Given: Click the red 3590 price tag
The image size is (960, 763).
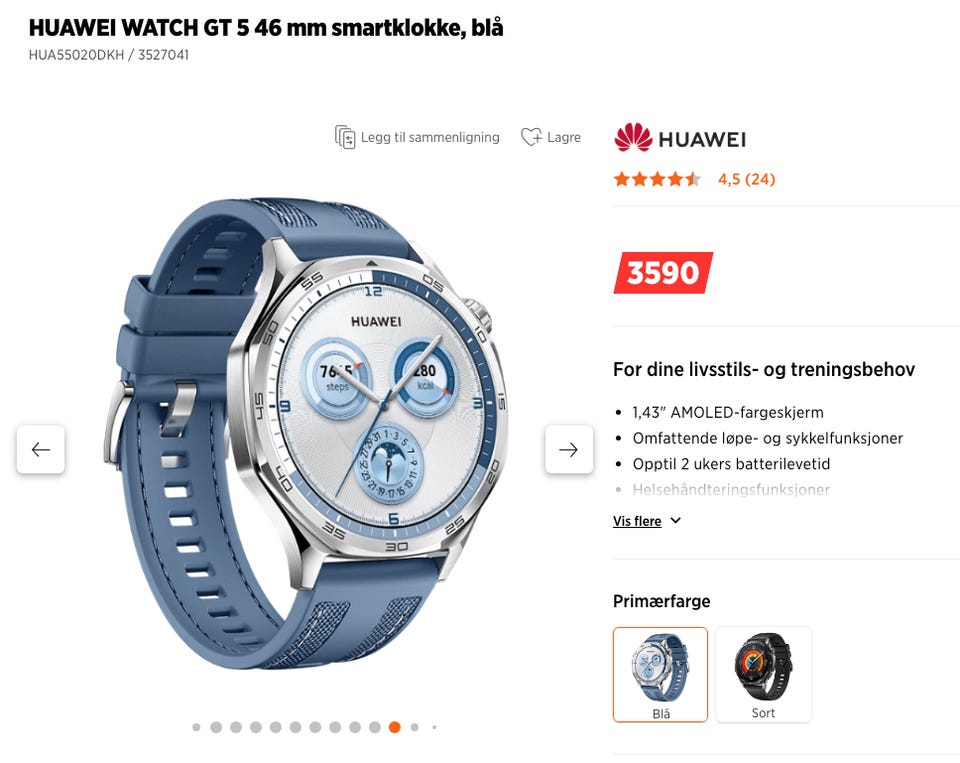Looking at the screenshot, I should click(663, 272).
